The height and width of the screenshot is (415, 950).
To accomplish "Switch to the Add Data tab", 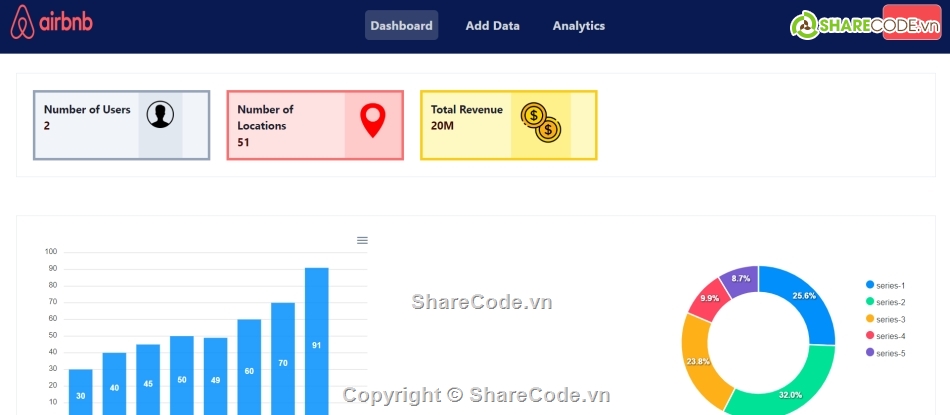I will pyautogui.click(x=492, y=26).
